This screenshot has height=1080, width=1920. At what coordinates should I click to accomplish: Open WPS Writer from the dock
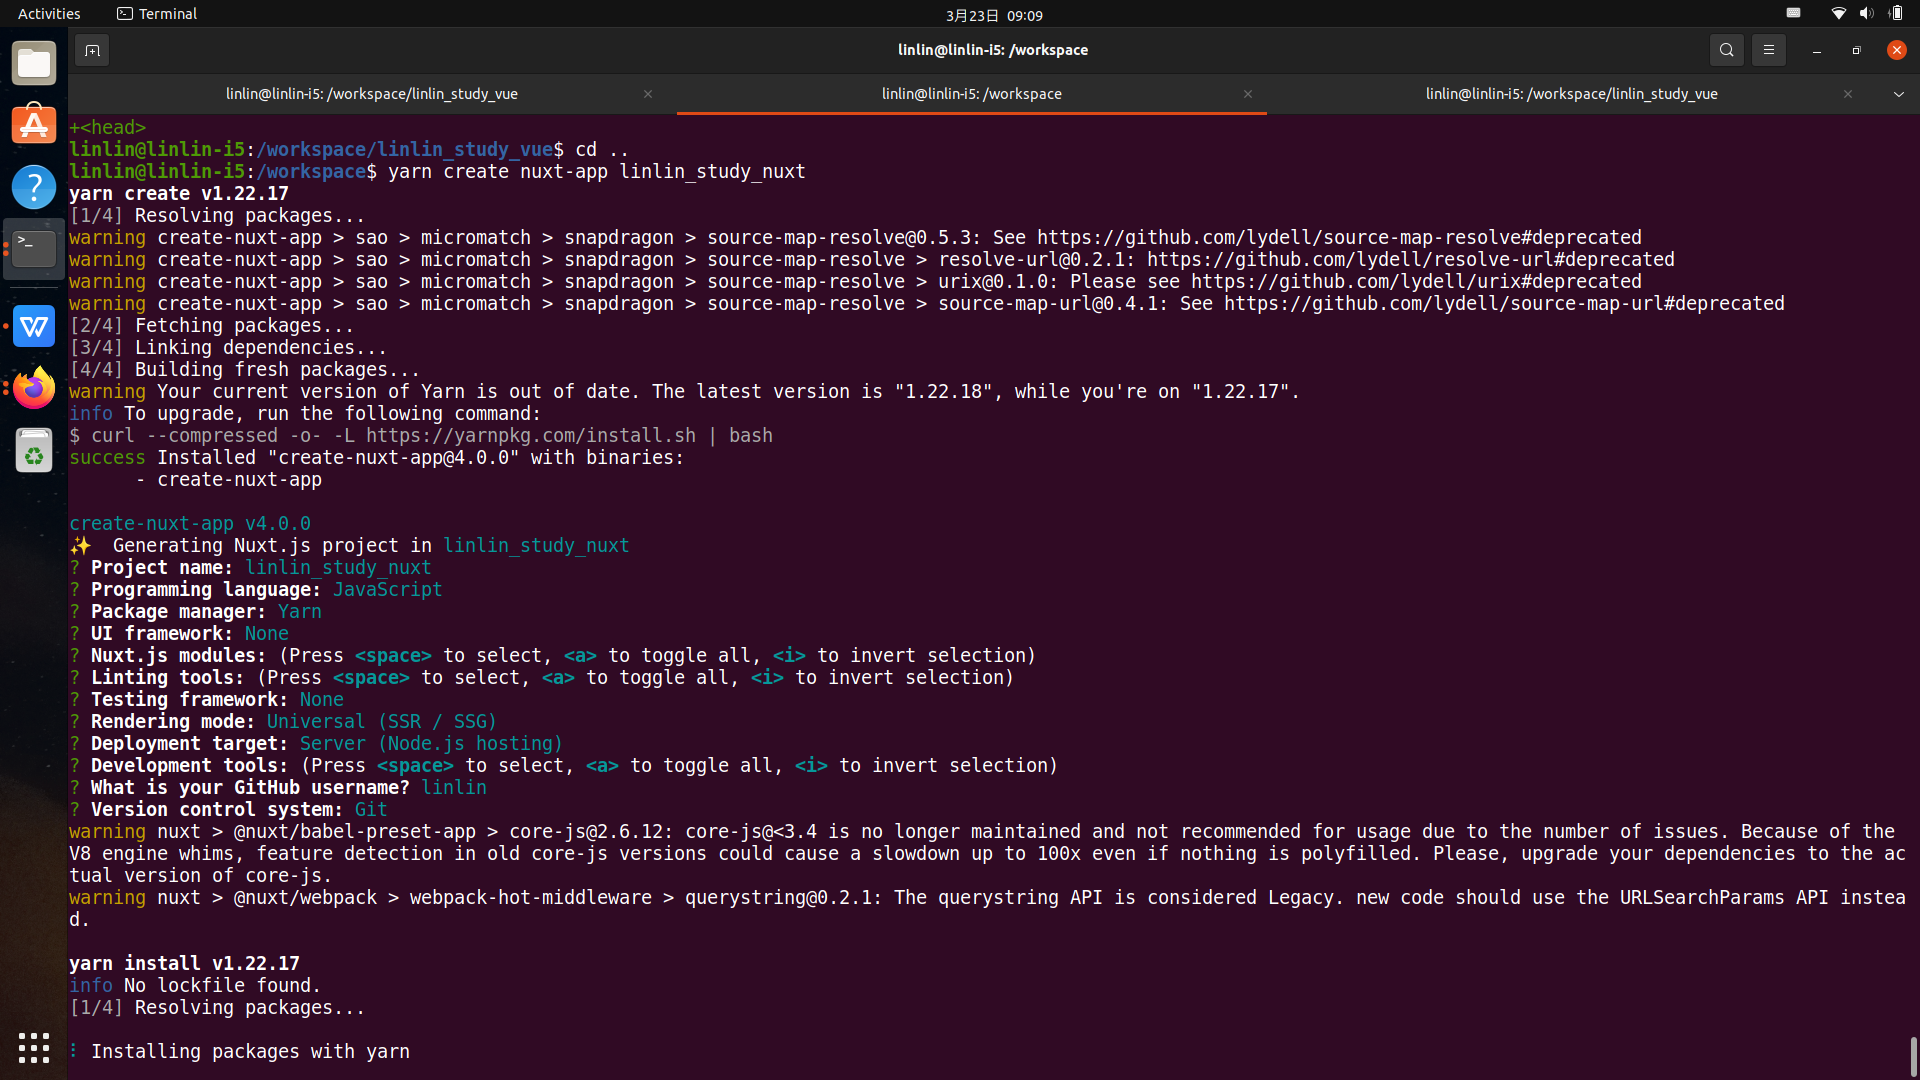point(34,326)
